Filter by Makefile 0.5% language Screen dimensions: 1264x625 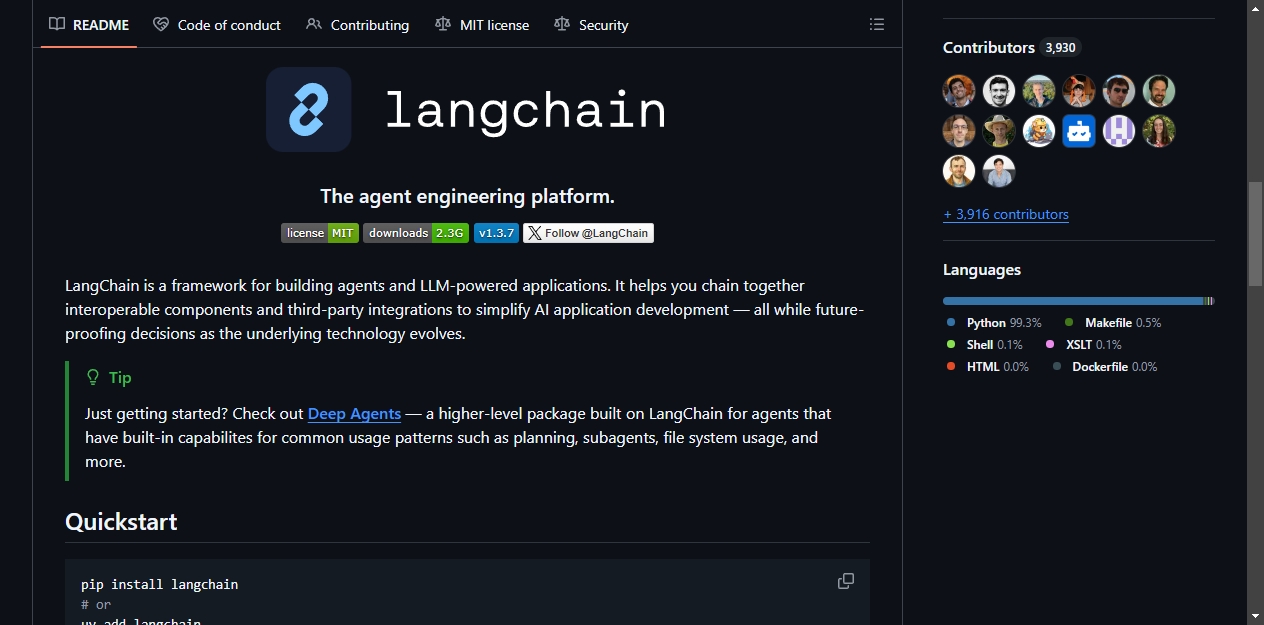coord(1113,323)
